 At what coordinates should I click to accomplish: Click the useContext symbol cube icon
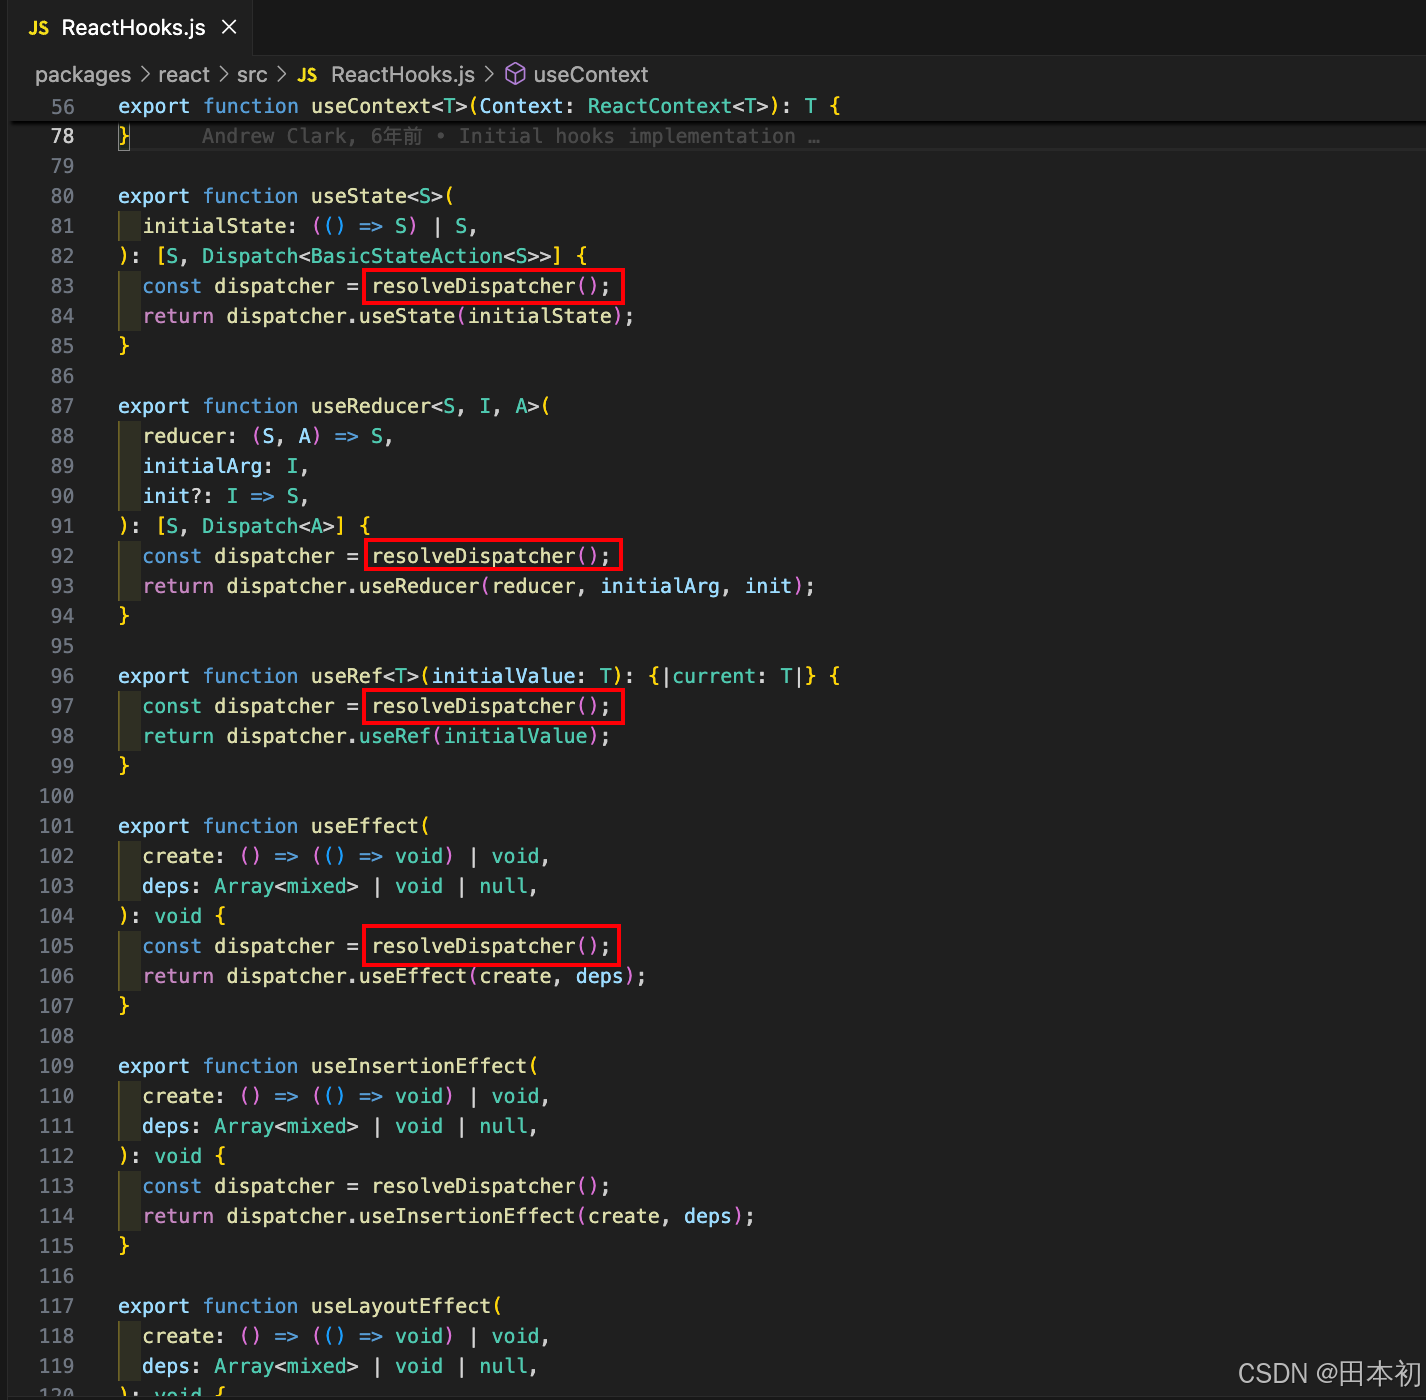point(515,74)
